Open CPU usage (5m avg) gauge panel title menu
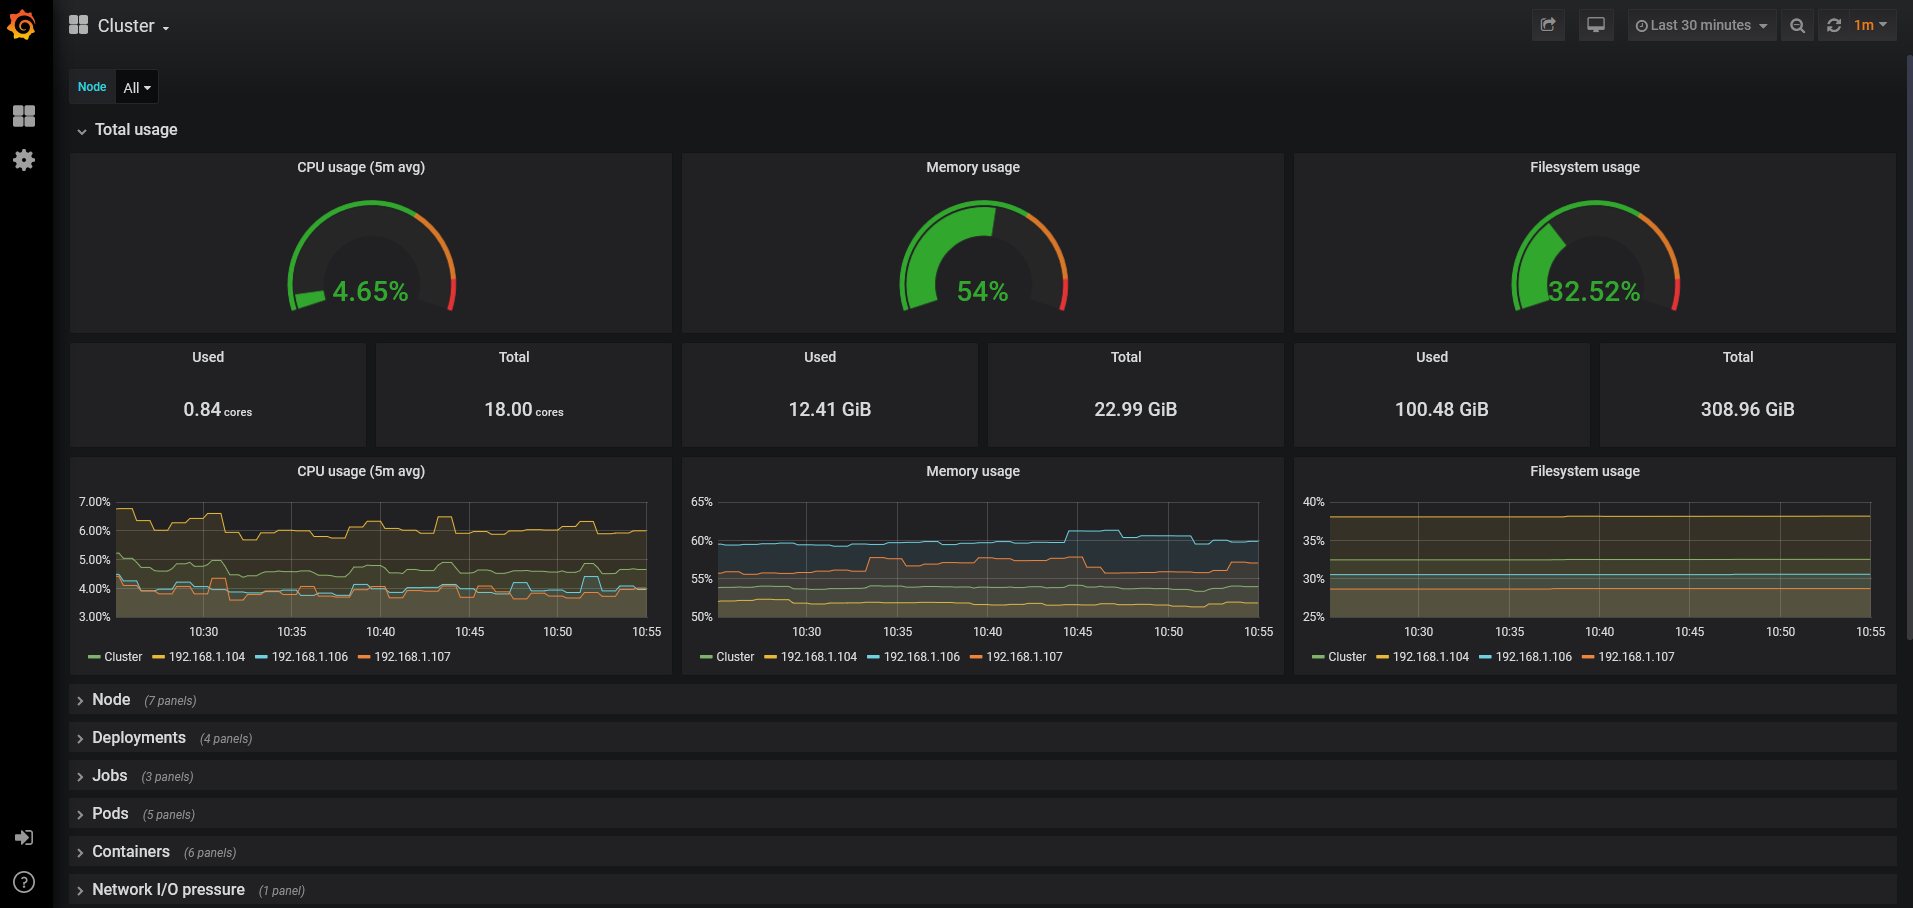 [x=361, y=167]
